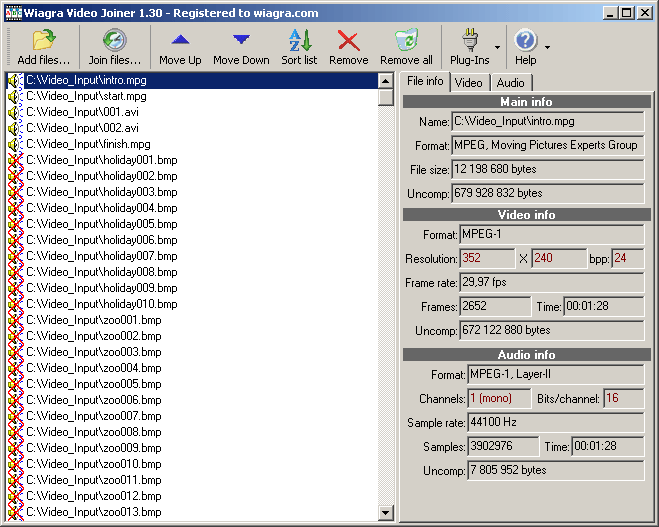
Task: Click the file list scrollbar down arrow
Action: pos(385,512)
